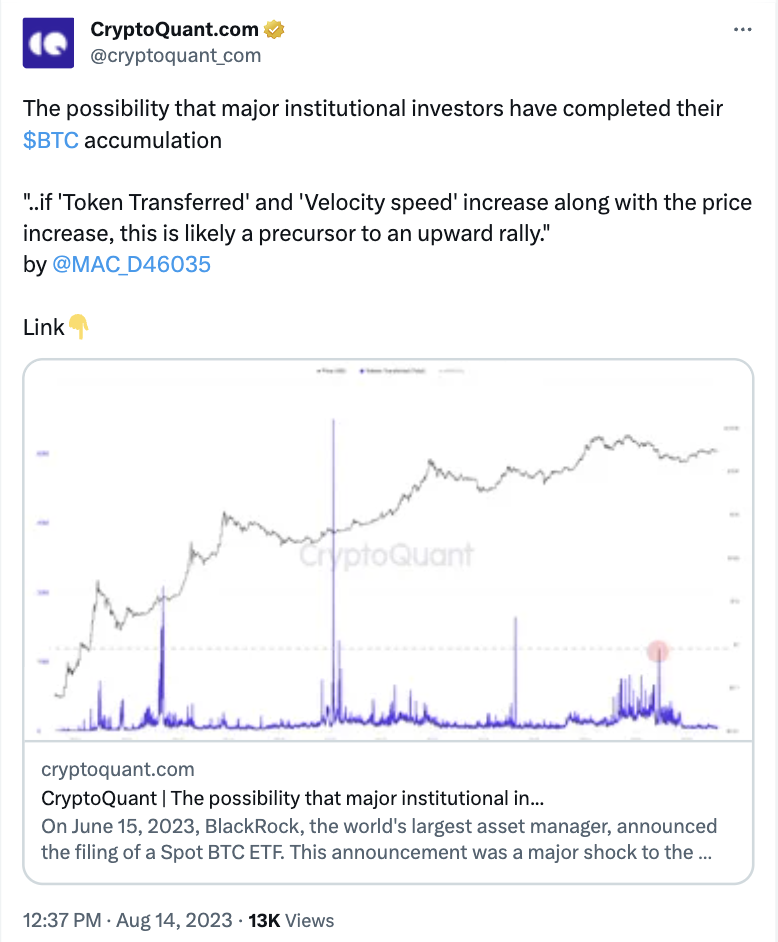Click the highlighted red marker on the chart spike
This screenshot has width=778, height=942.
(x=658, y=651)
